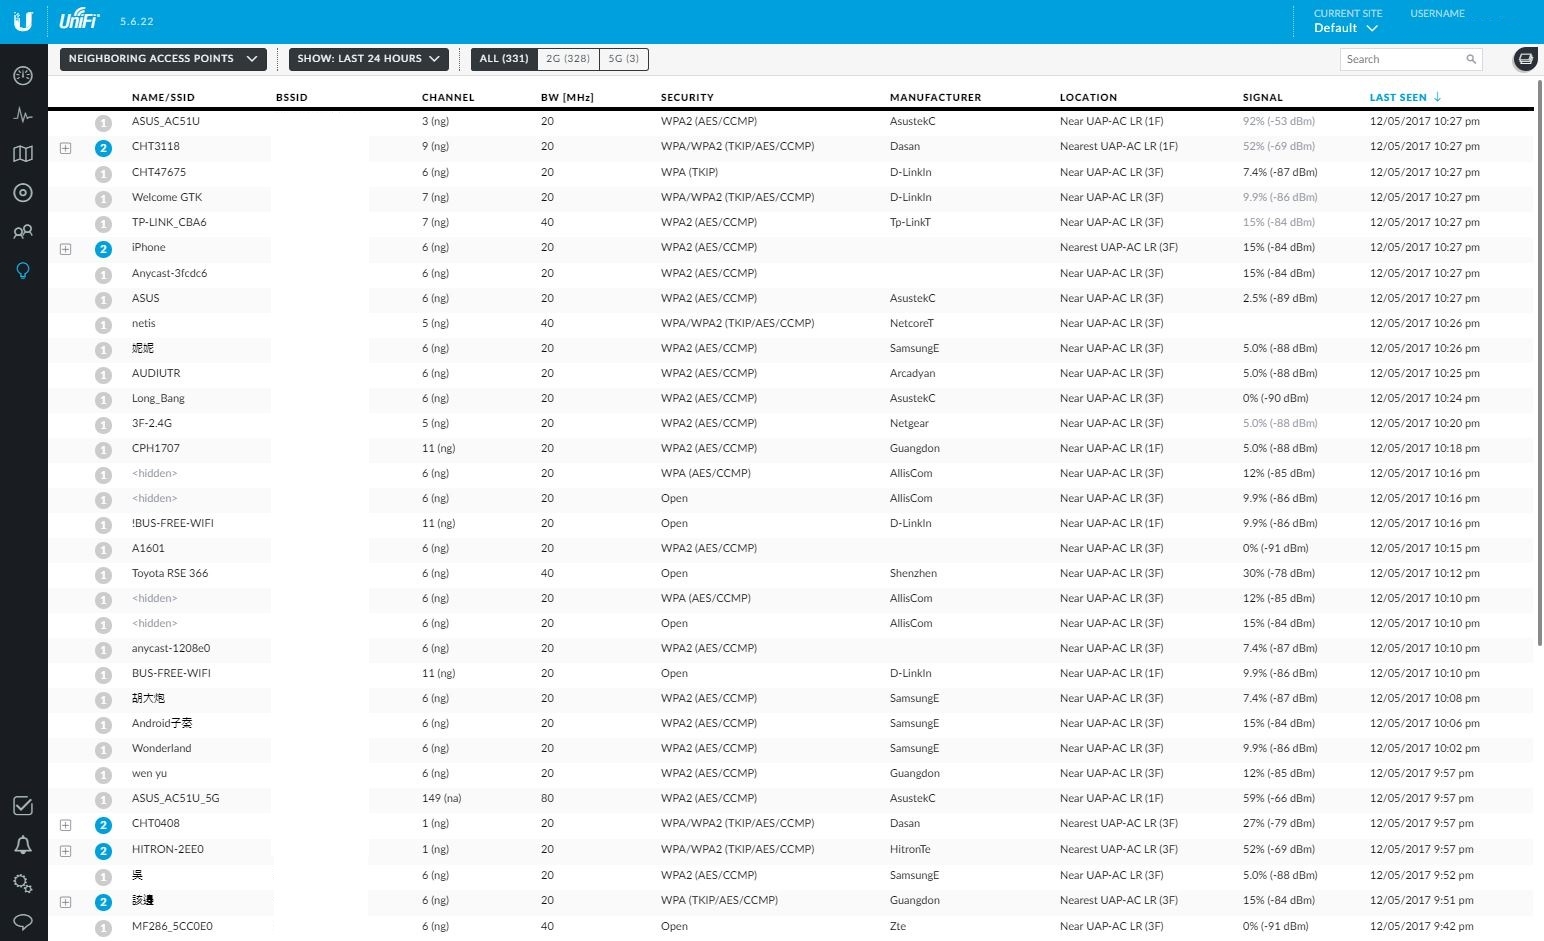
Task: Click the TP-LINK_CBA6 SSID name
Action: tap(169, 222)
